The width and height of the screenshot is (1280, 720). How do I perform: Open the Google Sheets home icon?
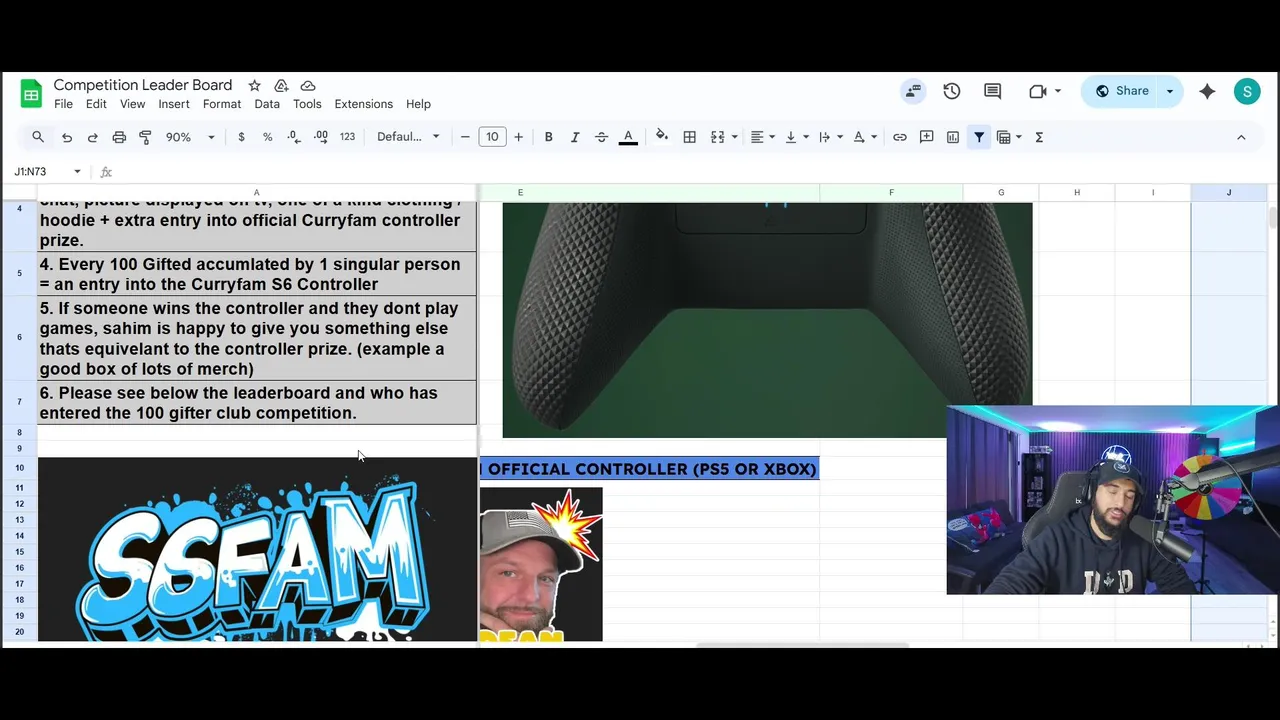(31, 94)
